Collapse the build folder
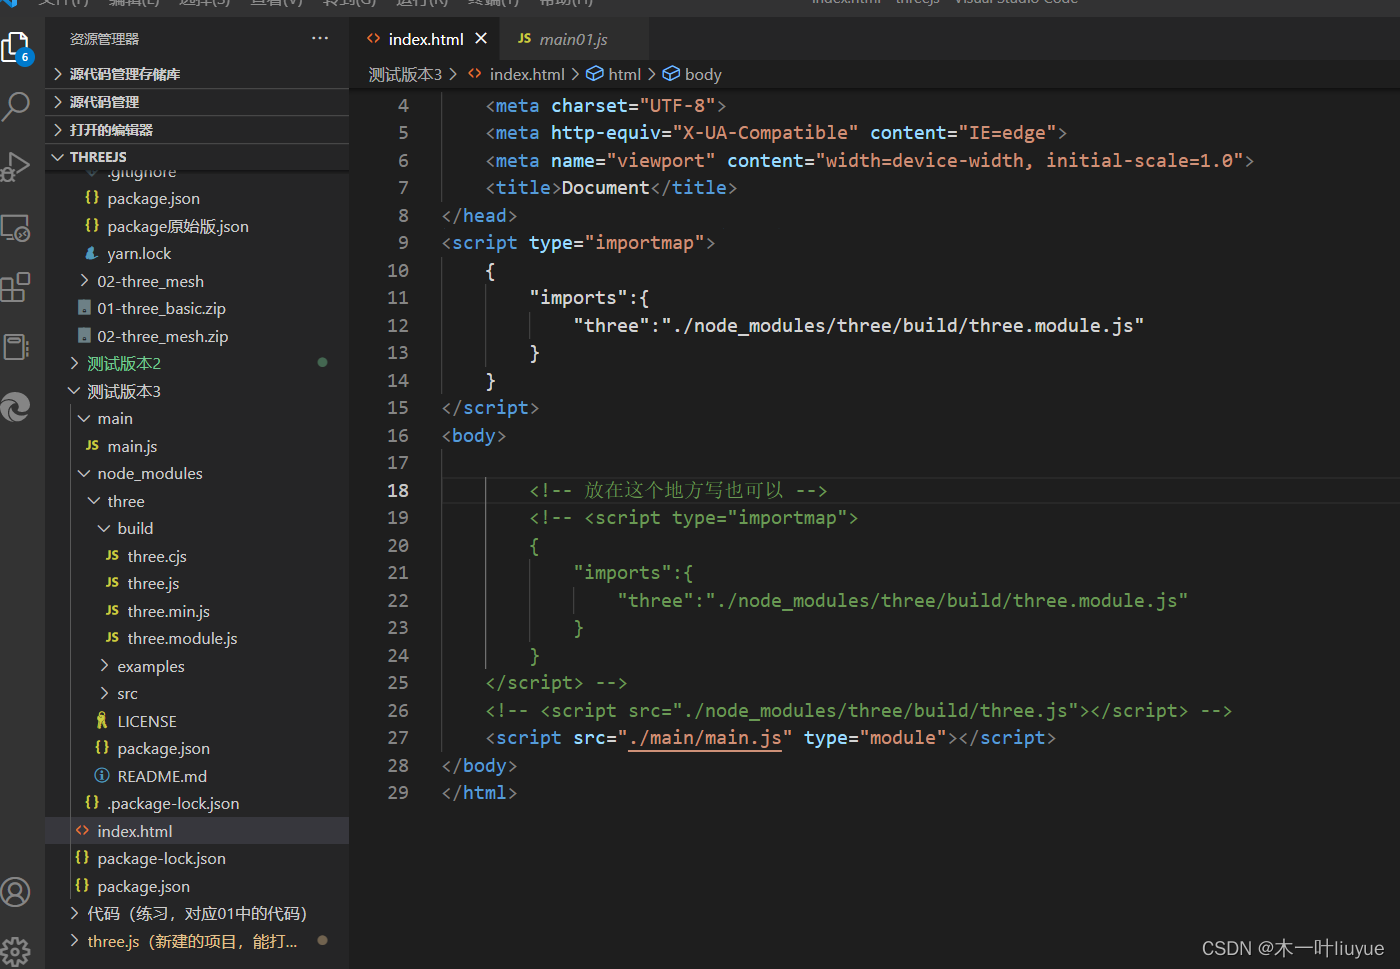1400x969 pixels. pos(197,528)
